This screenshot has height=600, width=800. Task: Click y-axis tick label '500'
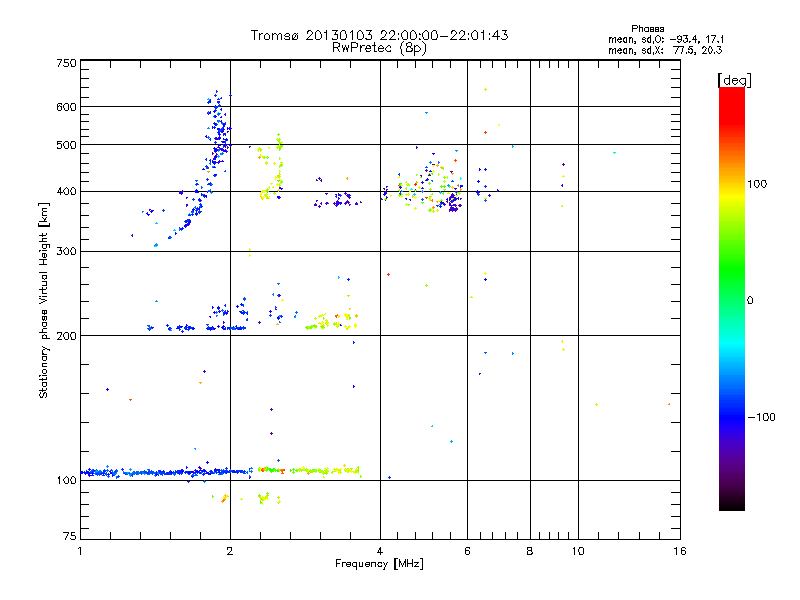66,145
